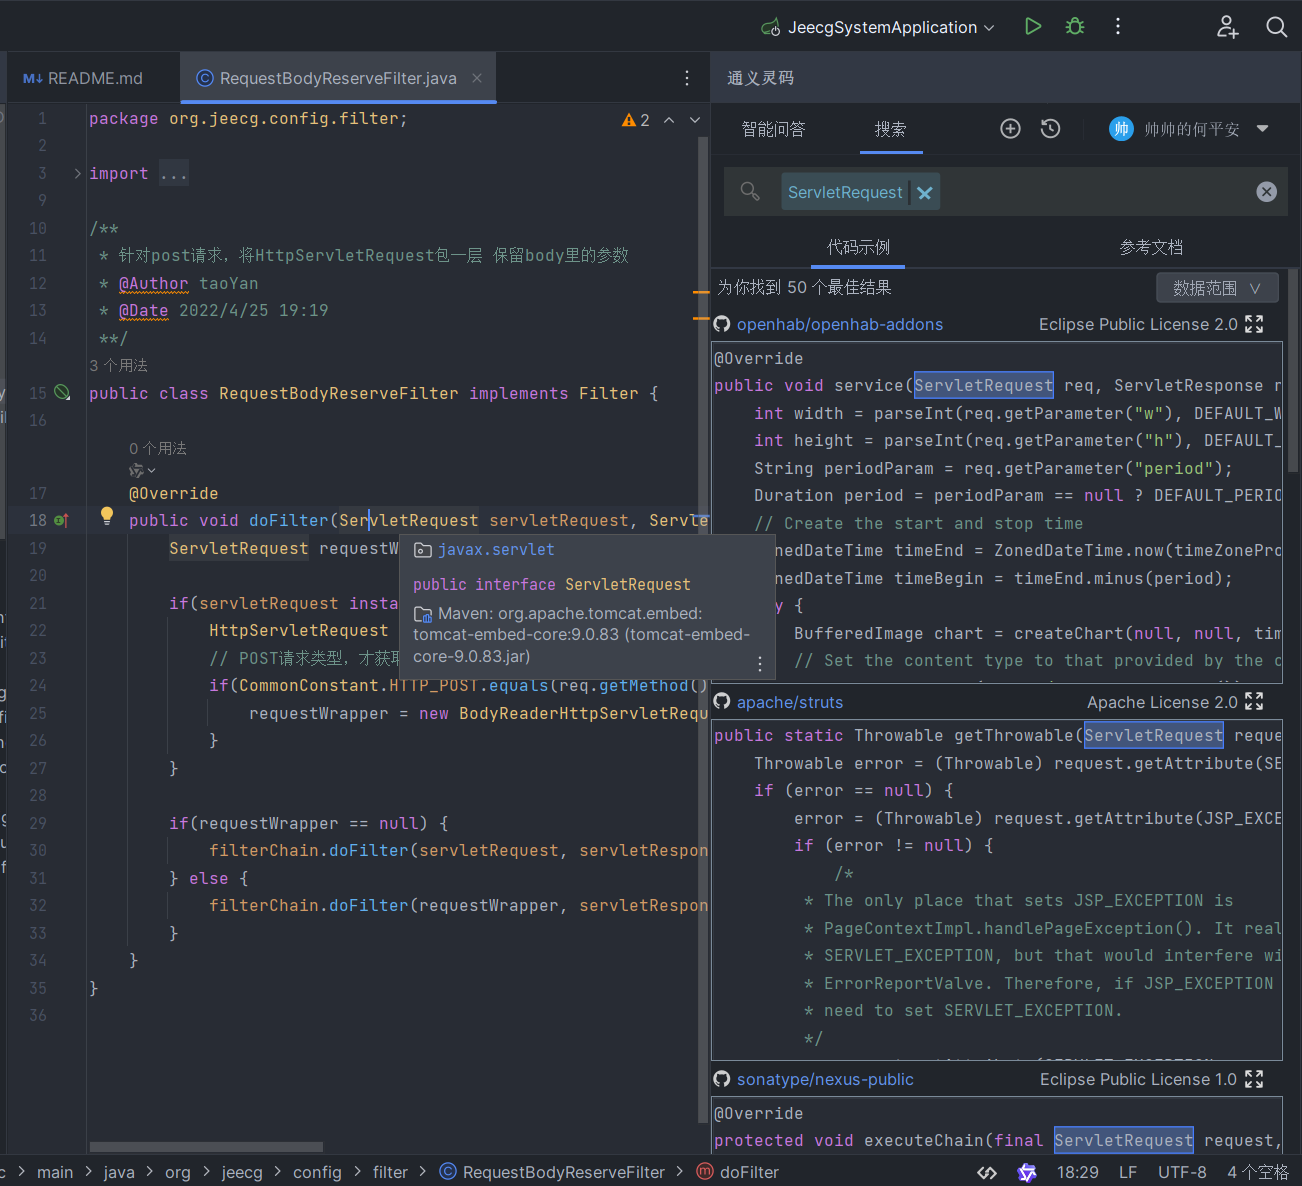
Task: Click the editor horizontal scrollbar
Action: pos(206,1147)
